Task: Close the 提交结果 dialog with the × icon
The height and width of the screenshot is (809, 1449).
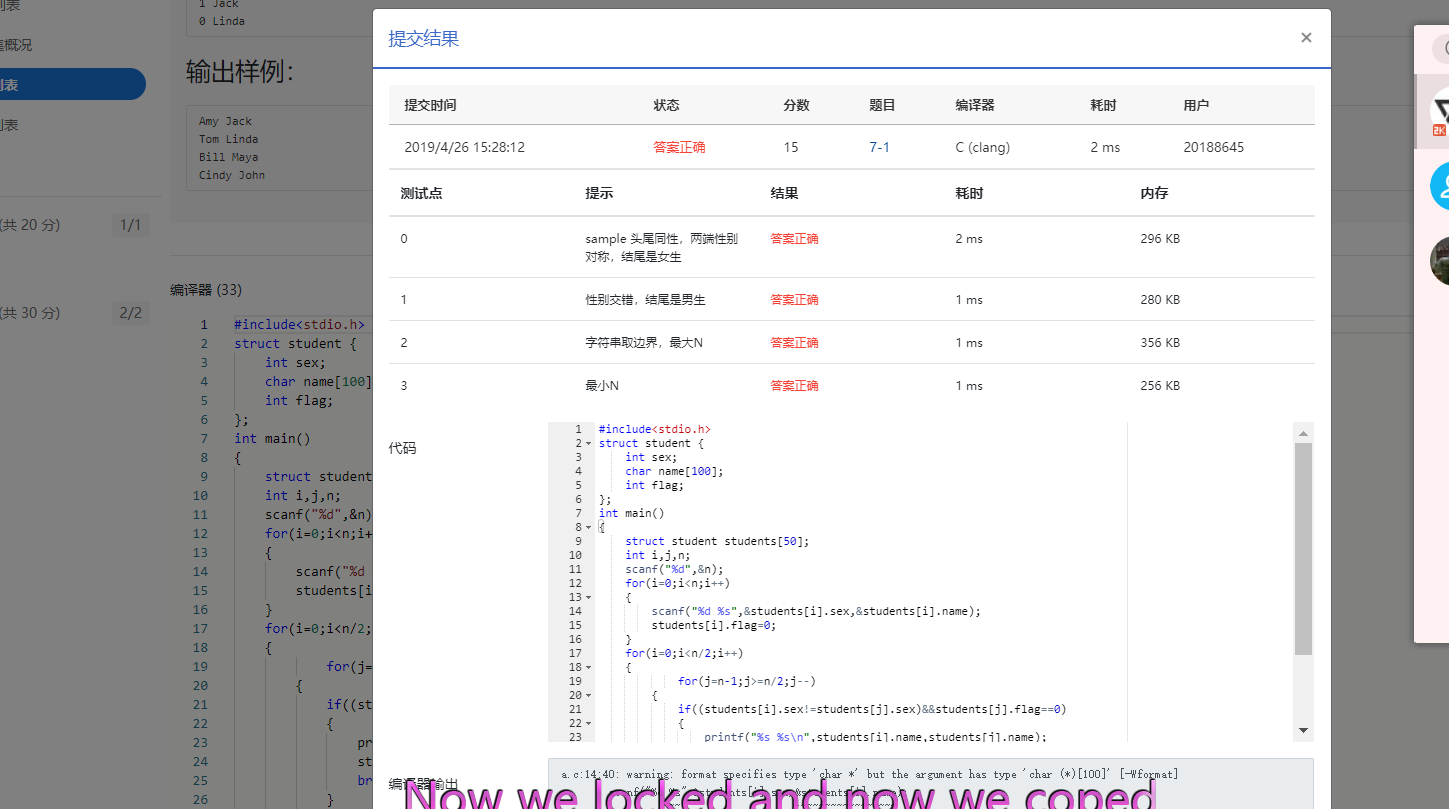Action: coord(1306,38)
